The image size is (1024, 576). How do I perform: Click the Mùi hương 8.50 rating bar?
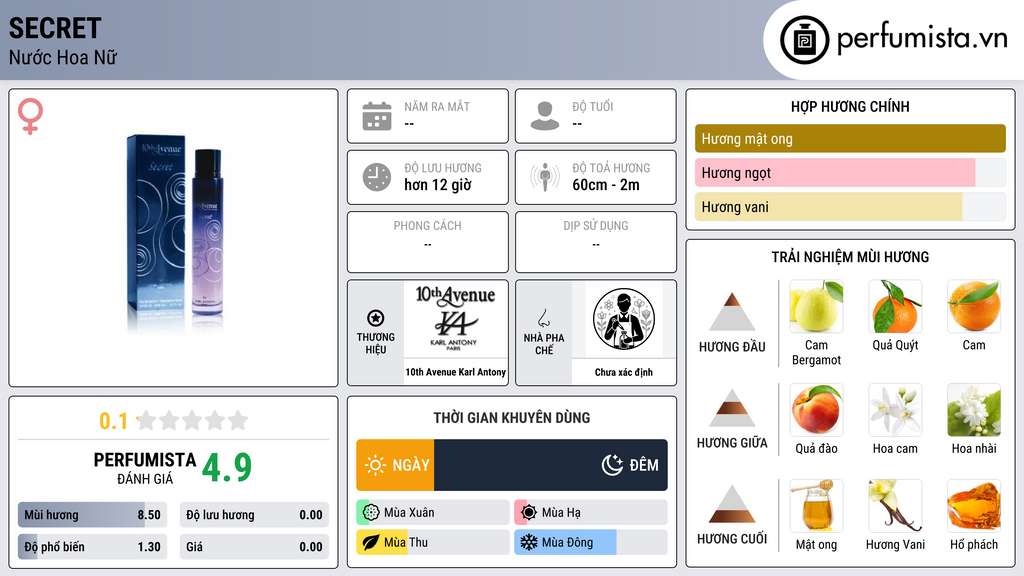(92, 515)
